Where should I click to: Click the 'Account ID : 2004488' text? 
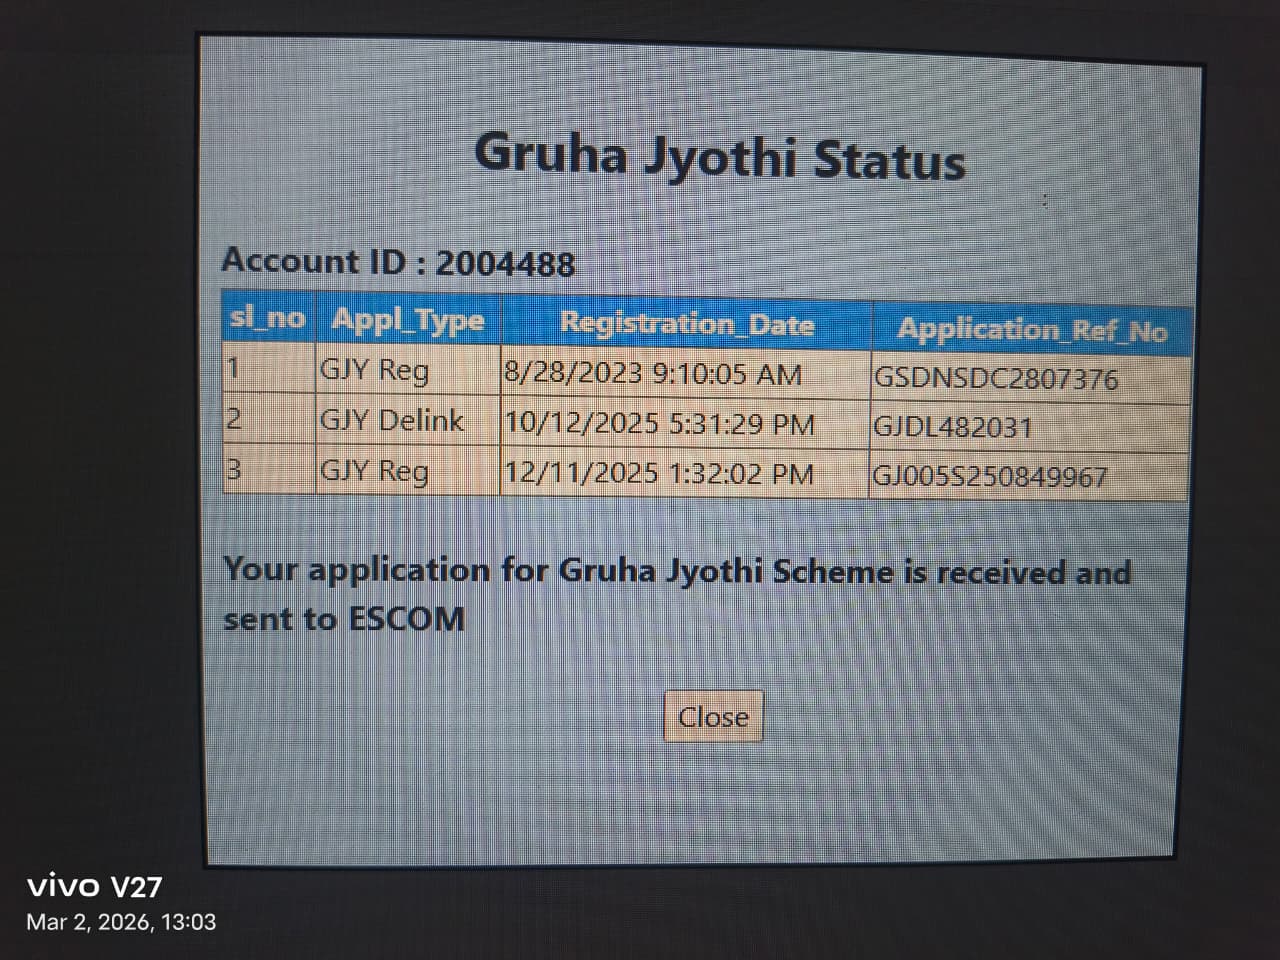pyautogui.click(x=398, y=262)
